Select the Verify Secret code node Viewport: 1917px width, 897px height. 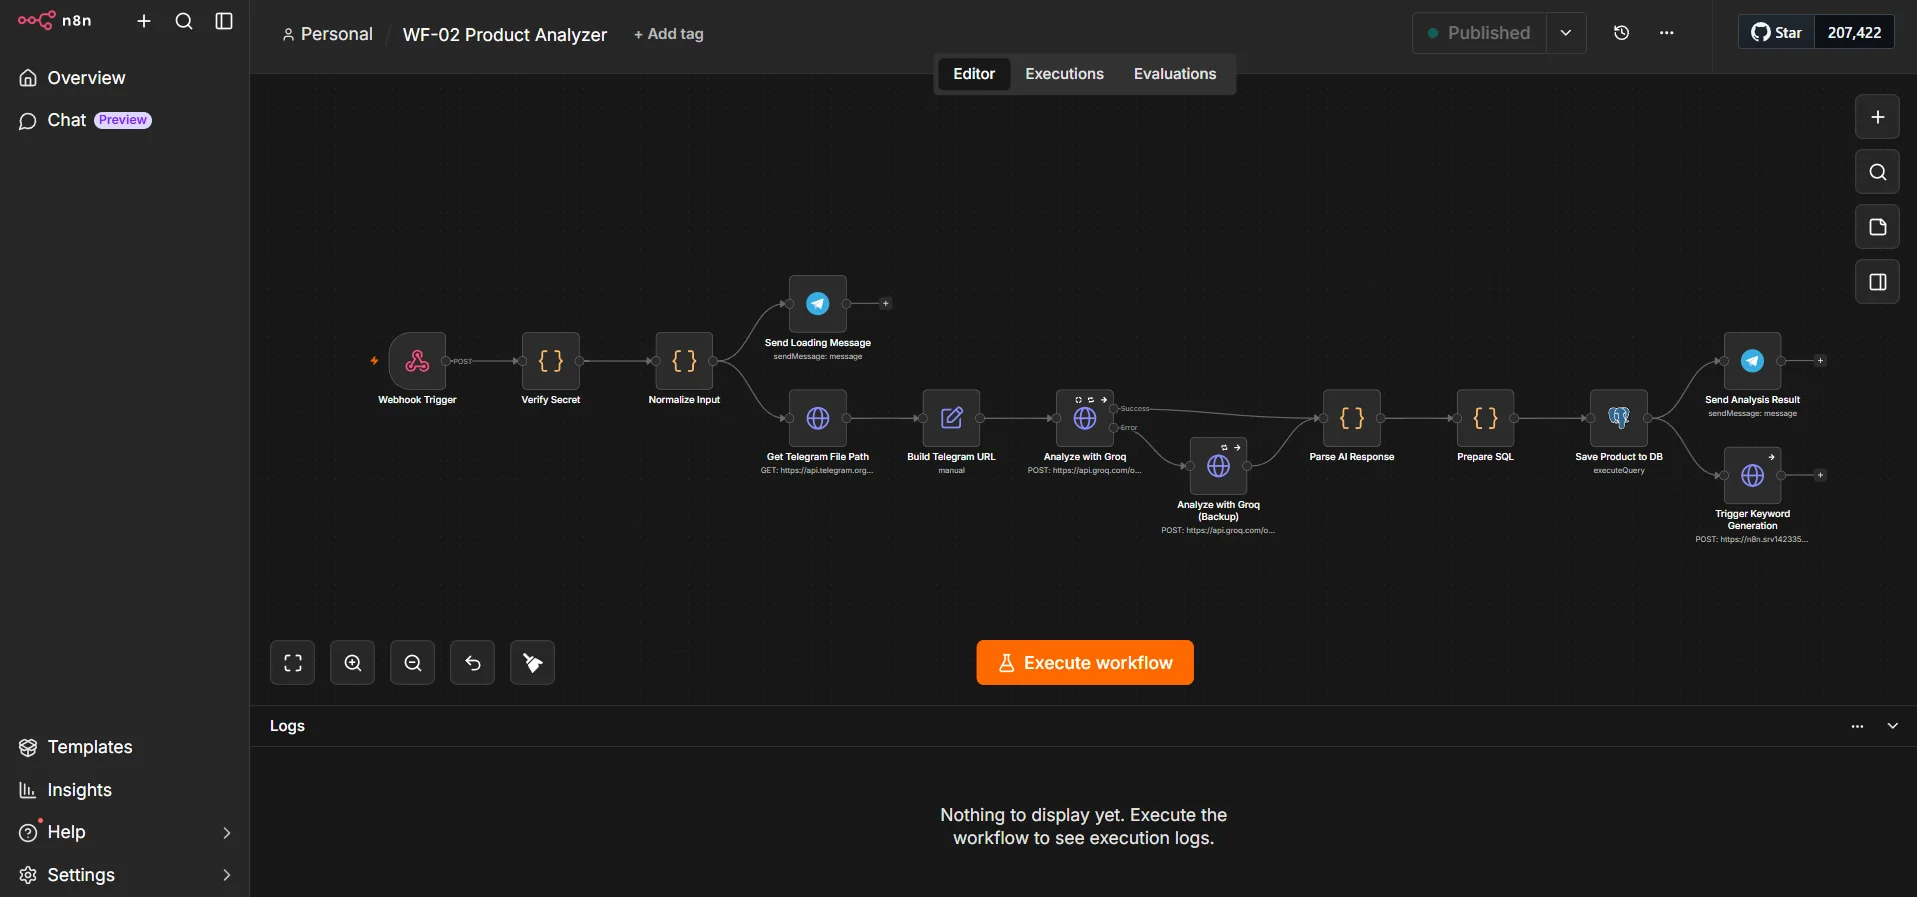pyautogui.click(x=551, y=361)
